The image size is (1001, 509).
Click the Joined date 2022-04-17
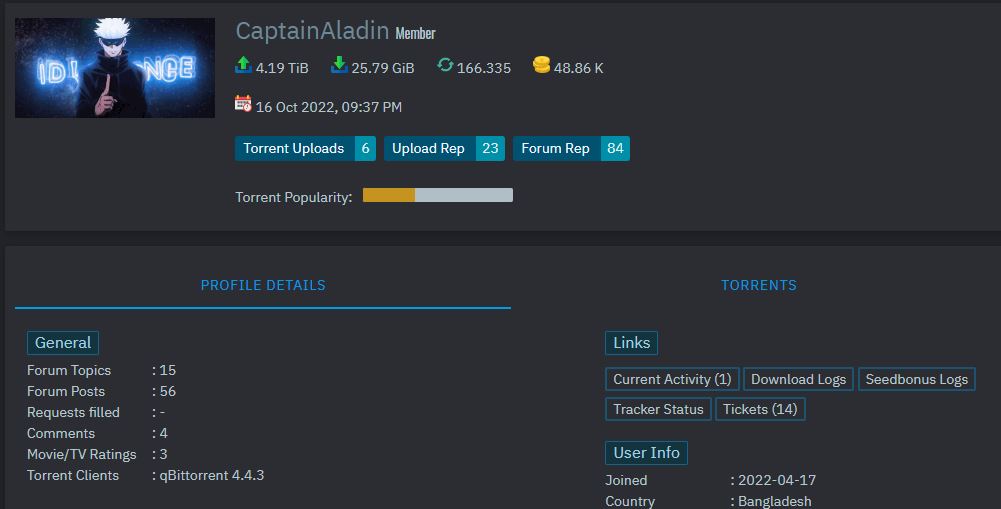[x=777, y=480]
